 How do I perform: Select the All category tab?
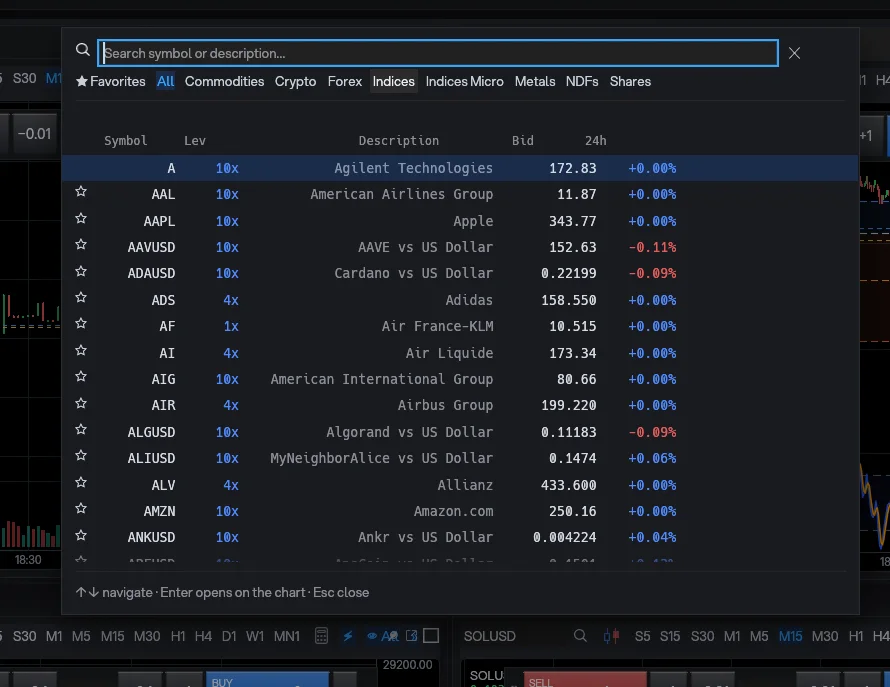pyautogui.click(x=165, y=82)
